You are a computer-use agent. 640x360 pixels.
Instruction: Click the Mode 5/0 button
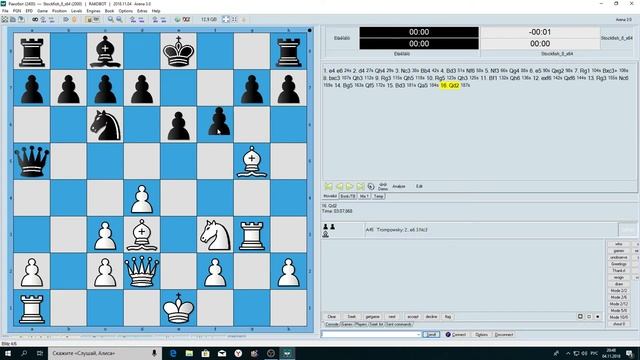pyautogui.click(x=619, y=311)
